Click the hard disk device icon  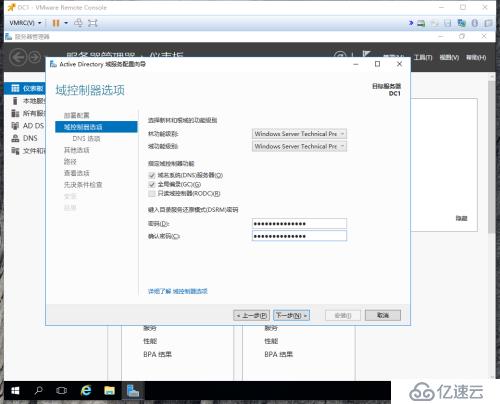pyautogui.click(x=421, y=23)
